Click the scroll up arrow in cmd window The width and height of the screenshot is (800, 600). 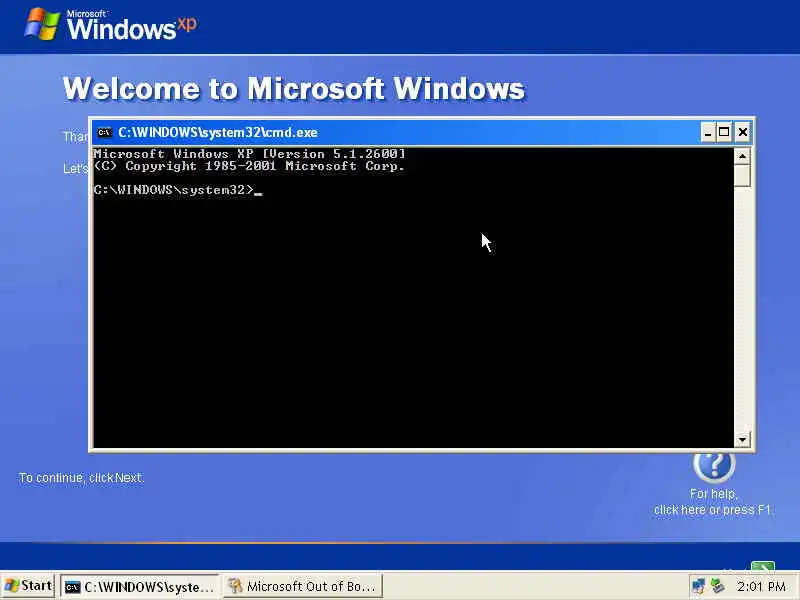point(742,156)
